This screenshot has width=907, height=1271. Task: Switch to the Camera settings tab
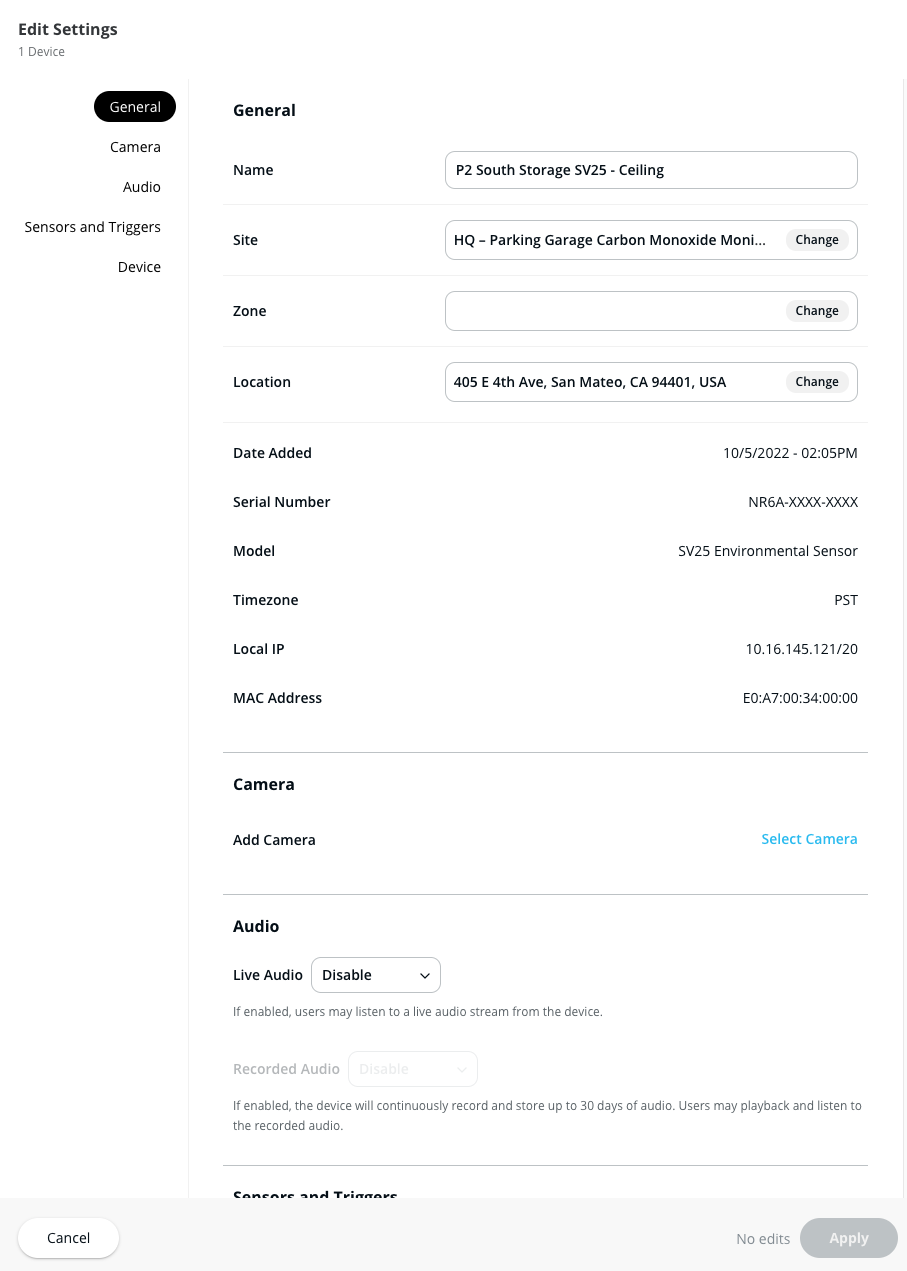coord(135,147)
